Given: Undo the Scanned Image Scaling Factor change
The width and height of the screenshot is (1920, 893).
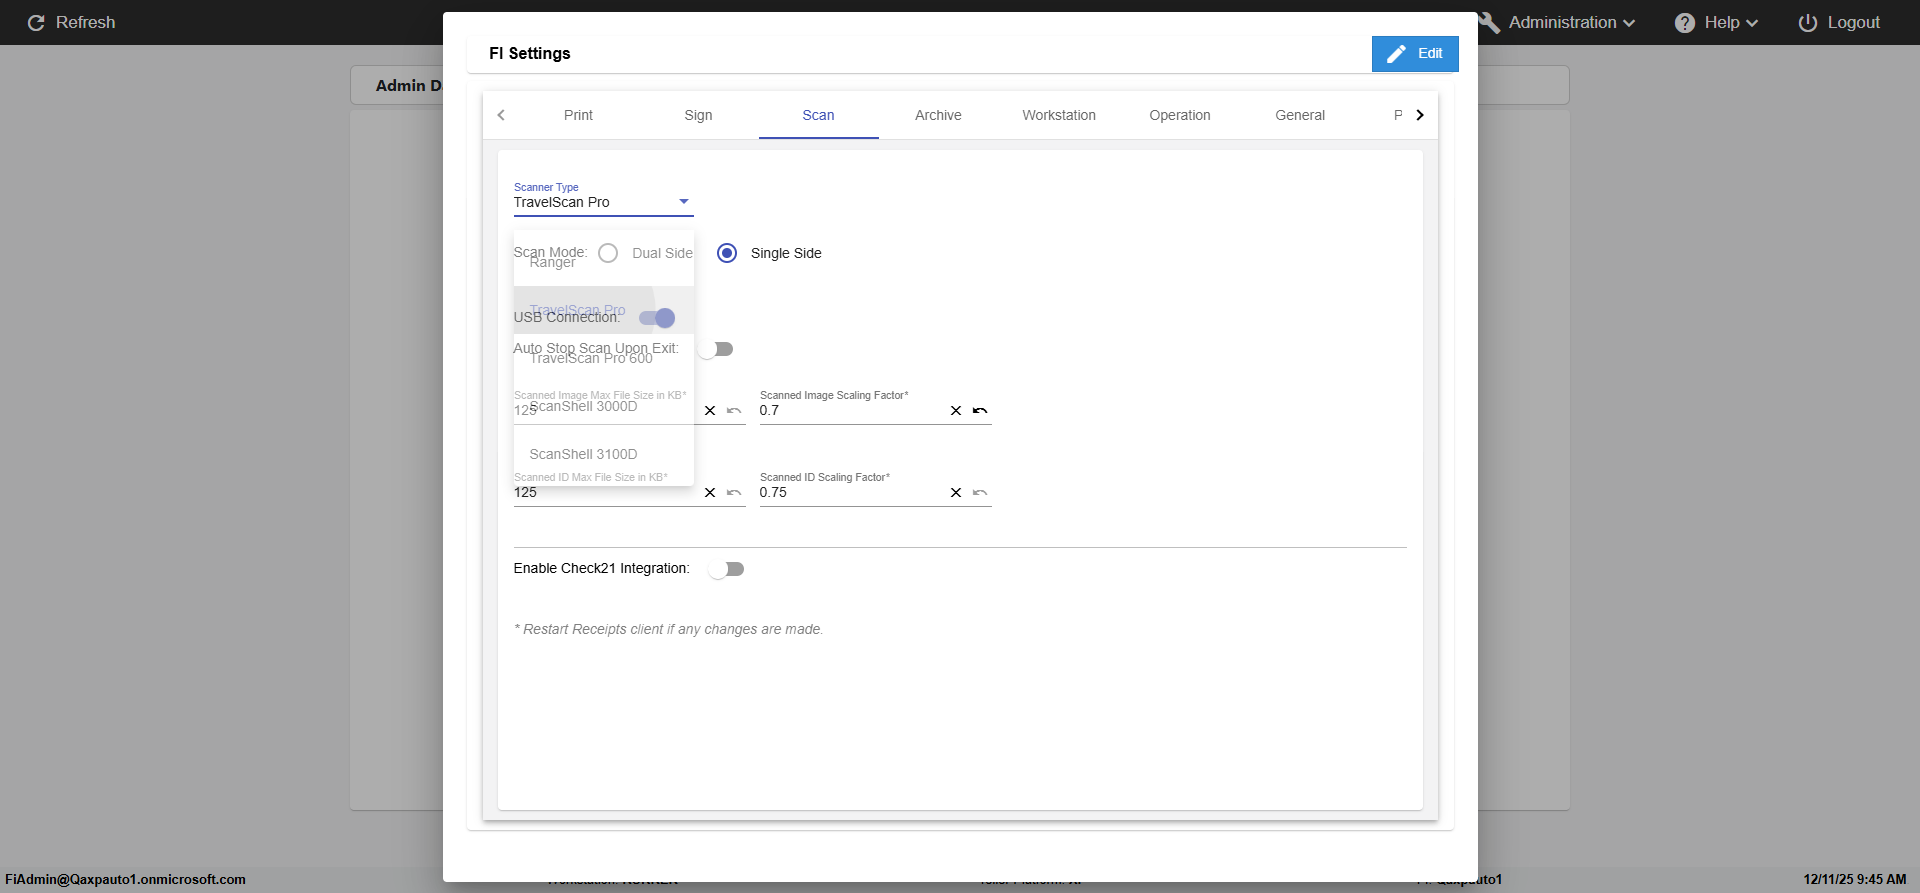Looking at the screenshot, I should 980,411.
